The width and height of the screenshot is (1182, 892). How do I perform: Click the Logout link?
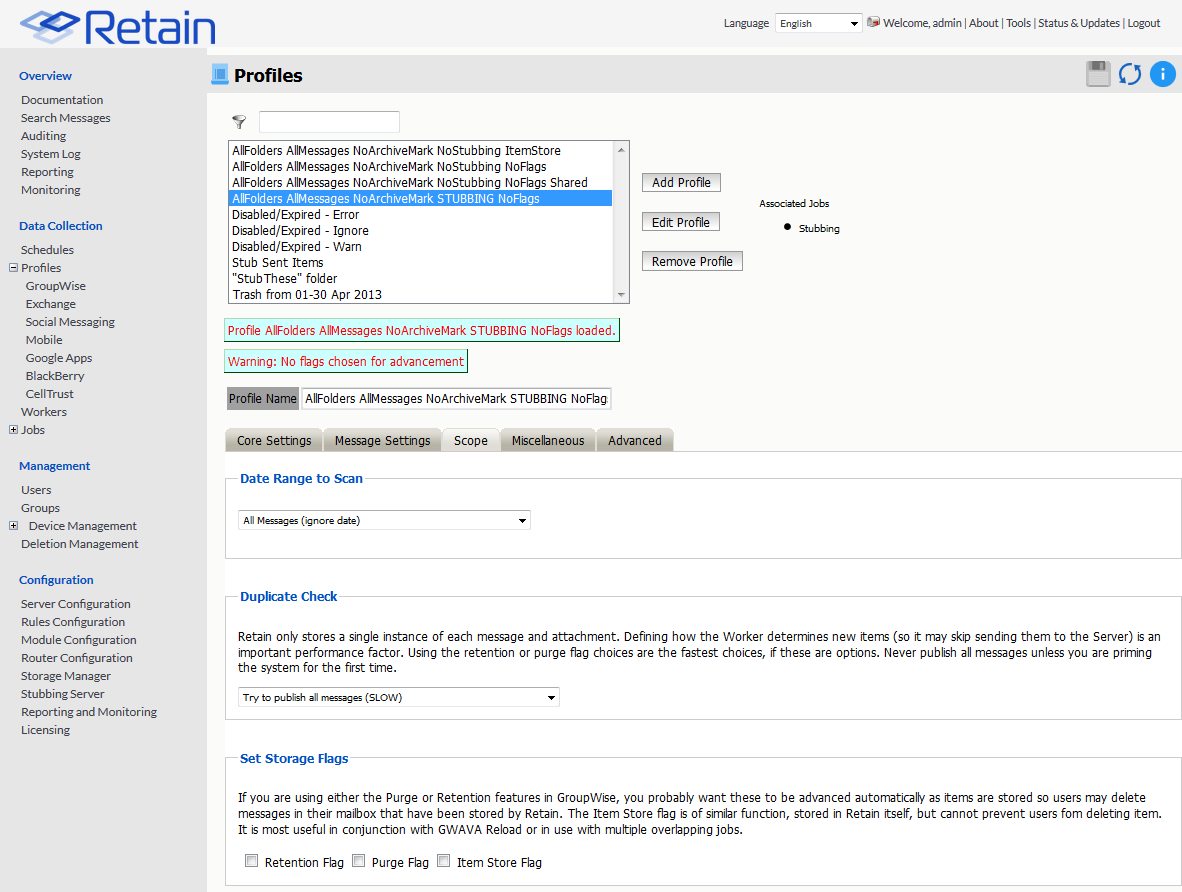(1144, 23)
